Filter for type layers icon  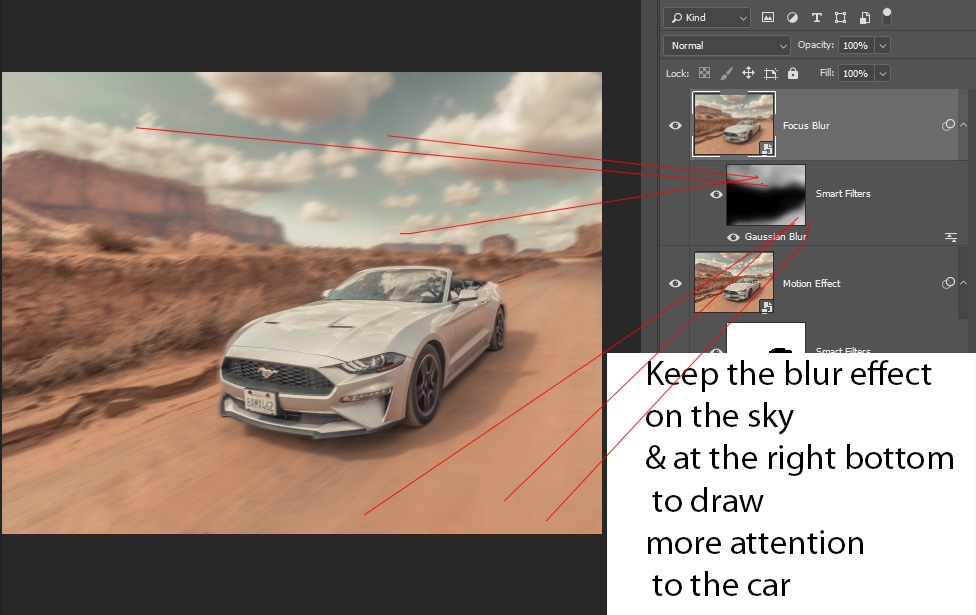(816, 18)
